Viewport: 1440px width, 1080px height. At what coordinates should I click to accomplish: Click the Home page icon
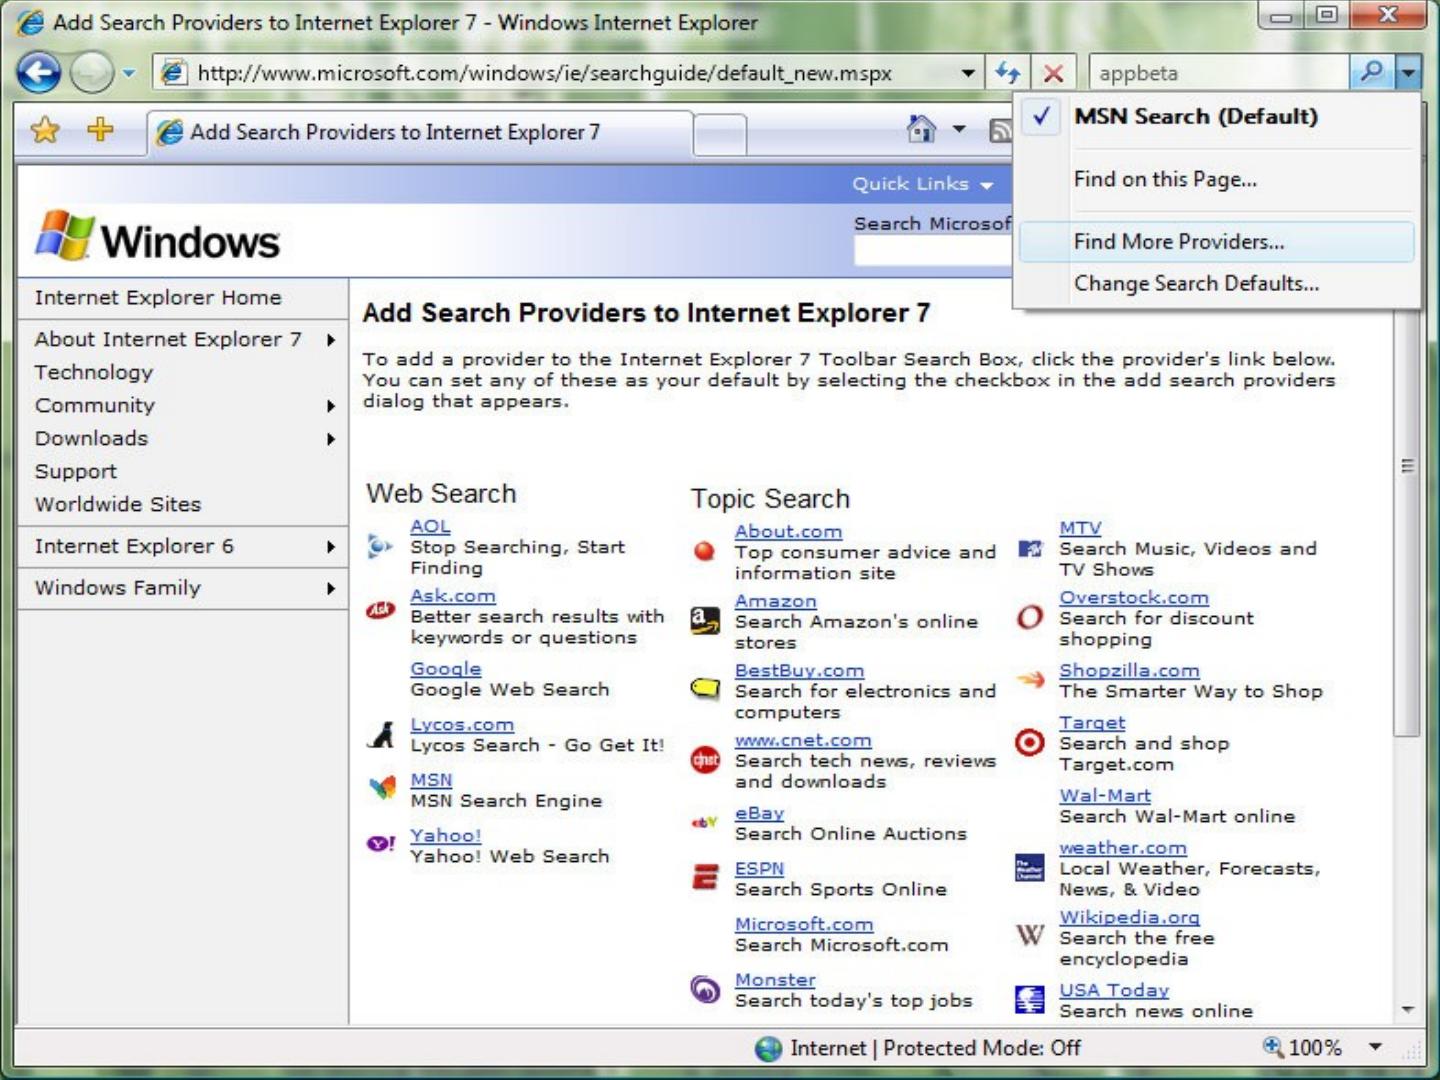(x=921, y=129)
